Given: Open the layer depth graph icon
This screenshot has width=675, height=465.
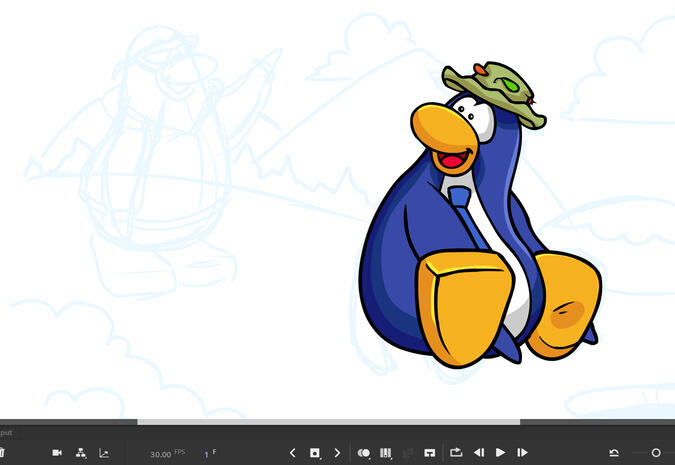Looking at the screenshot, I should coord(104,453).
